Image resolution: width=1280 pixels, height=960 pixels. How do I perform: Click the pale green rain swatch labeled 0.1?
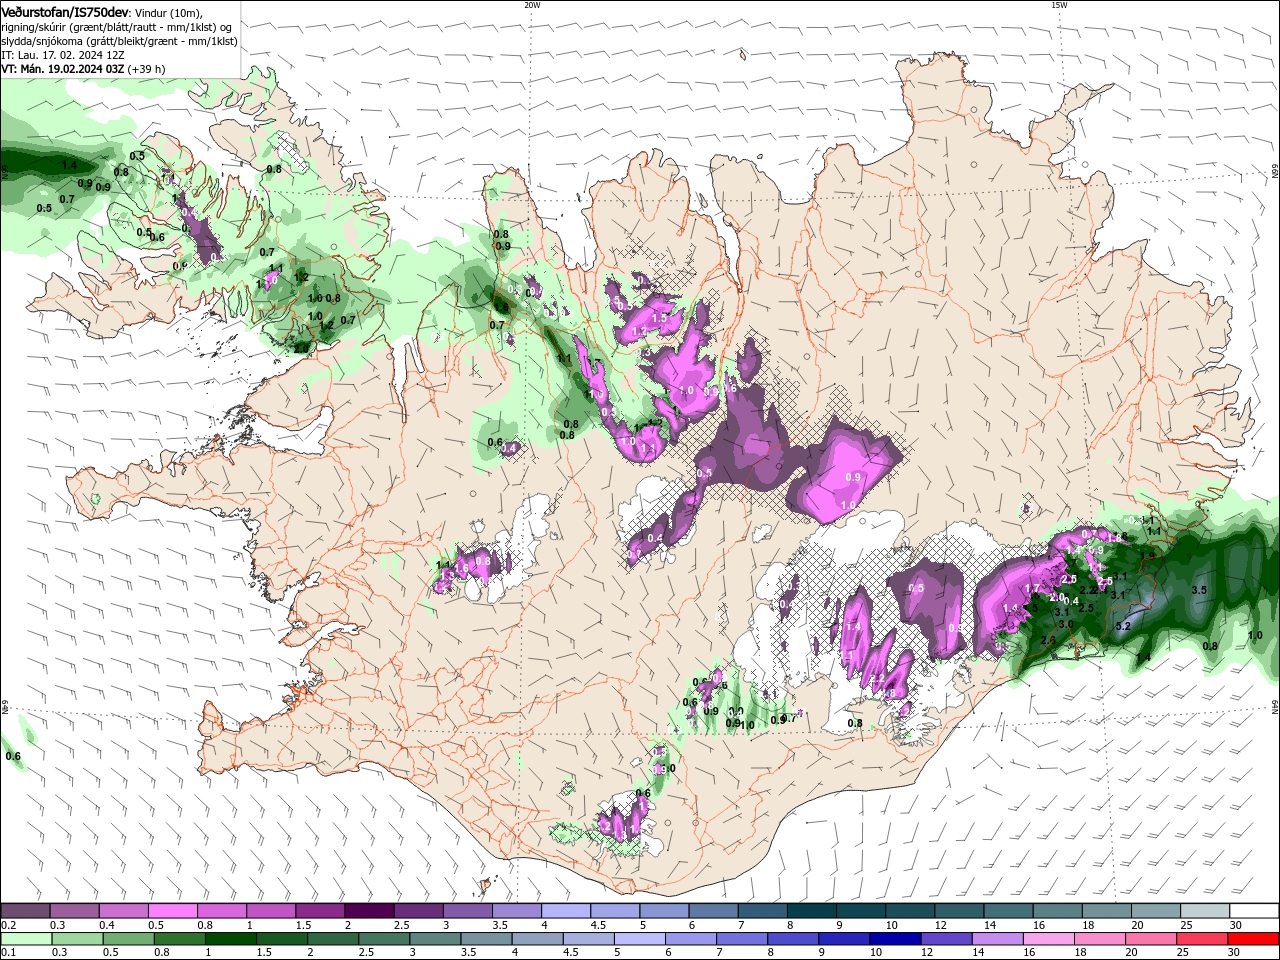pyautogui.click(x=26, y=939)
